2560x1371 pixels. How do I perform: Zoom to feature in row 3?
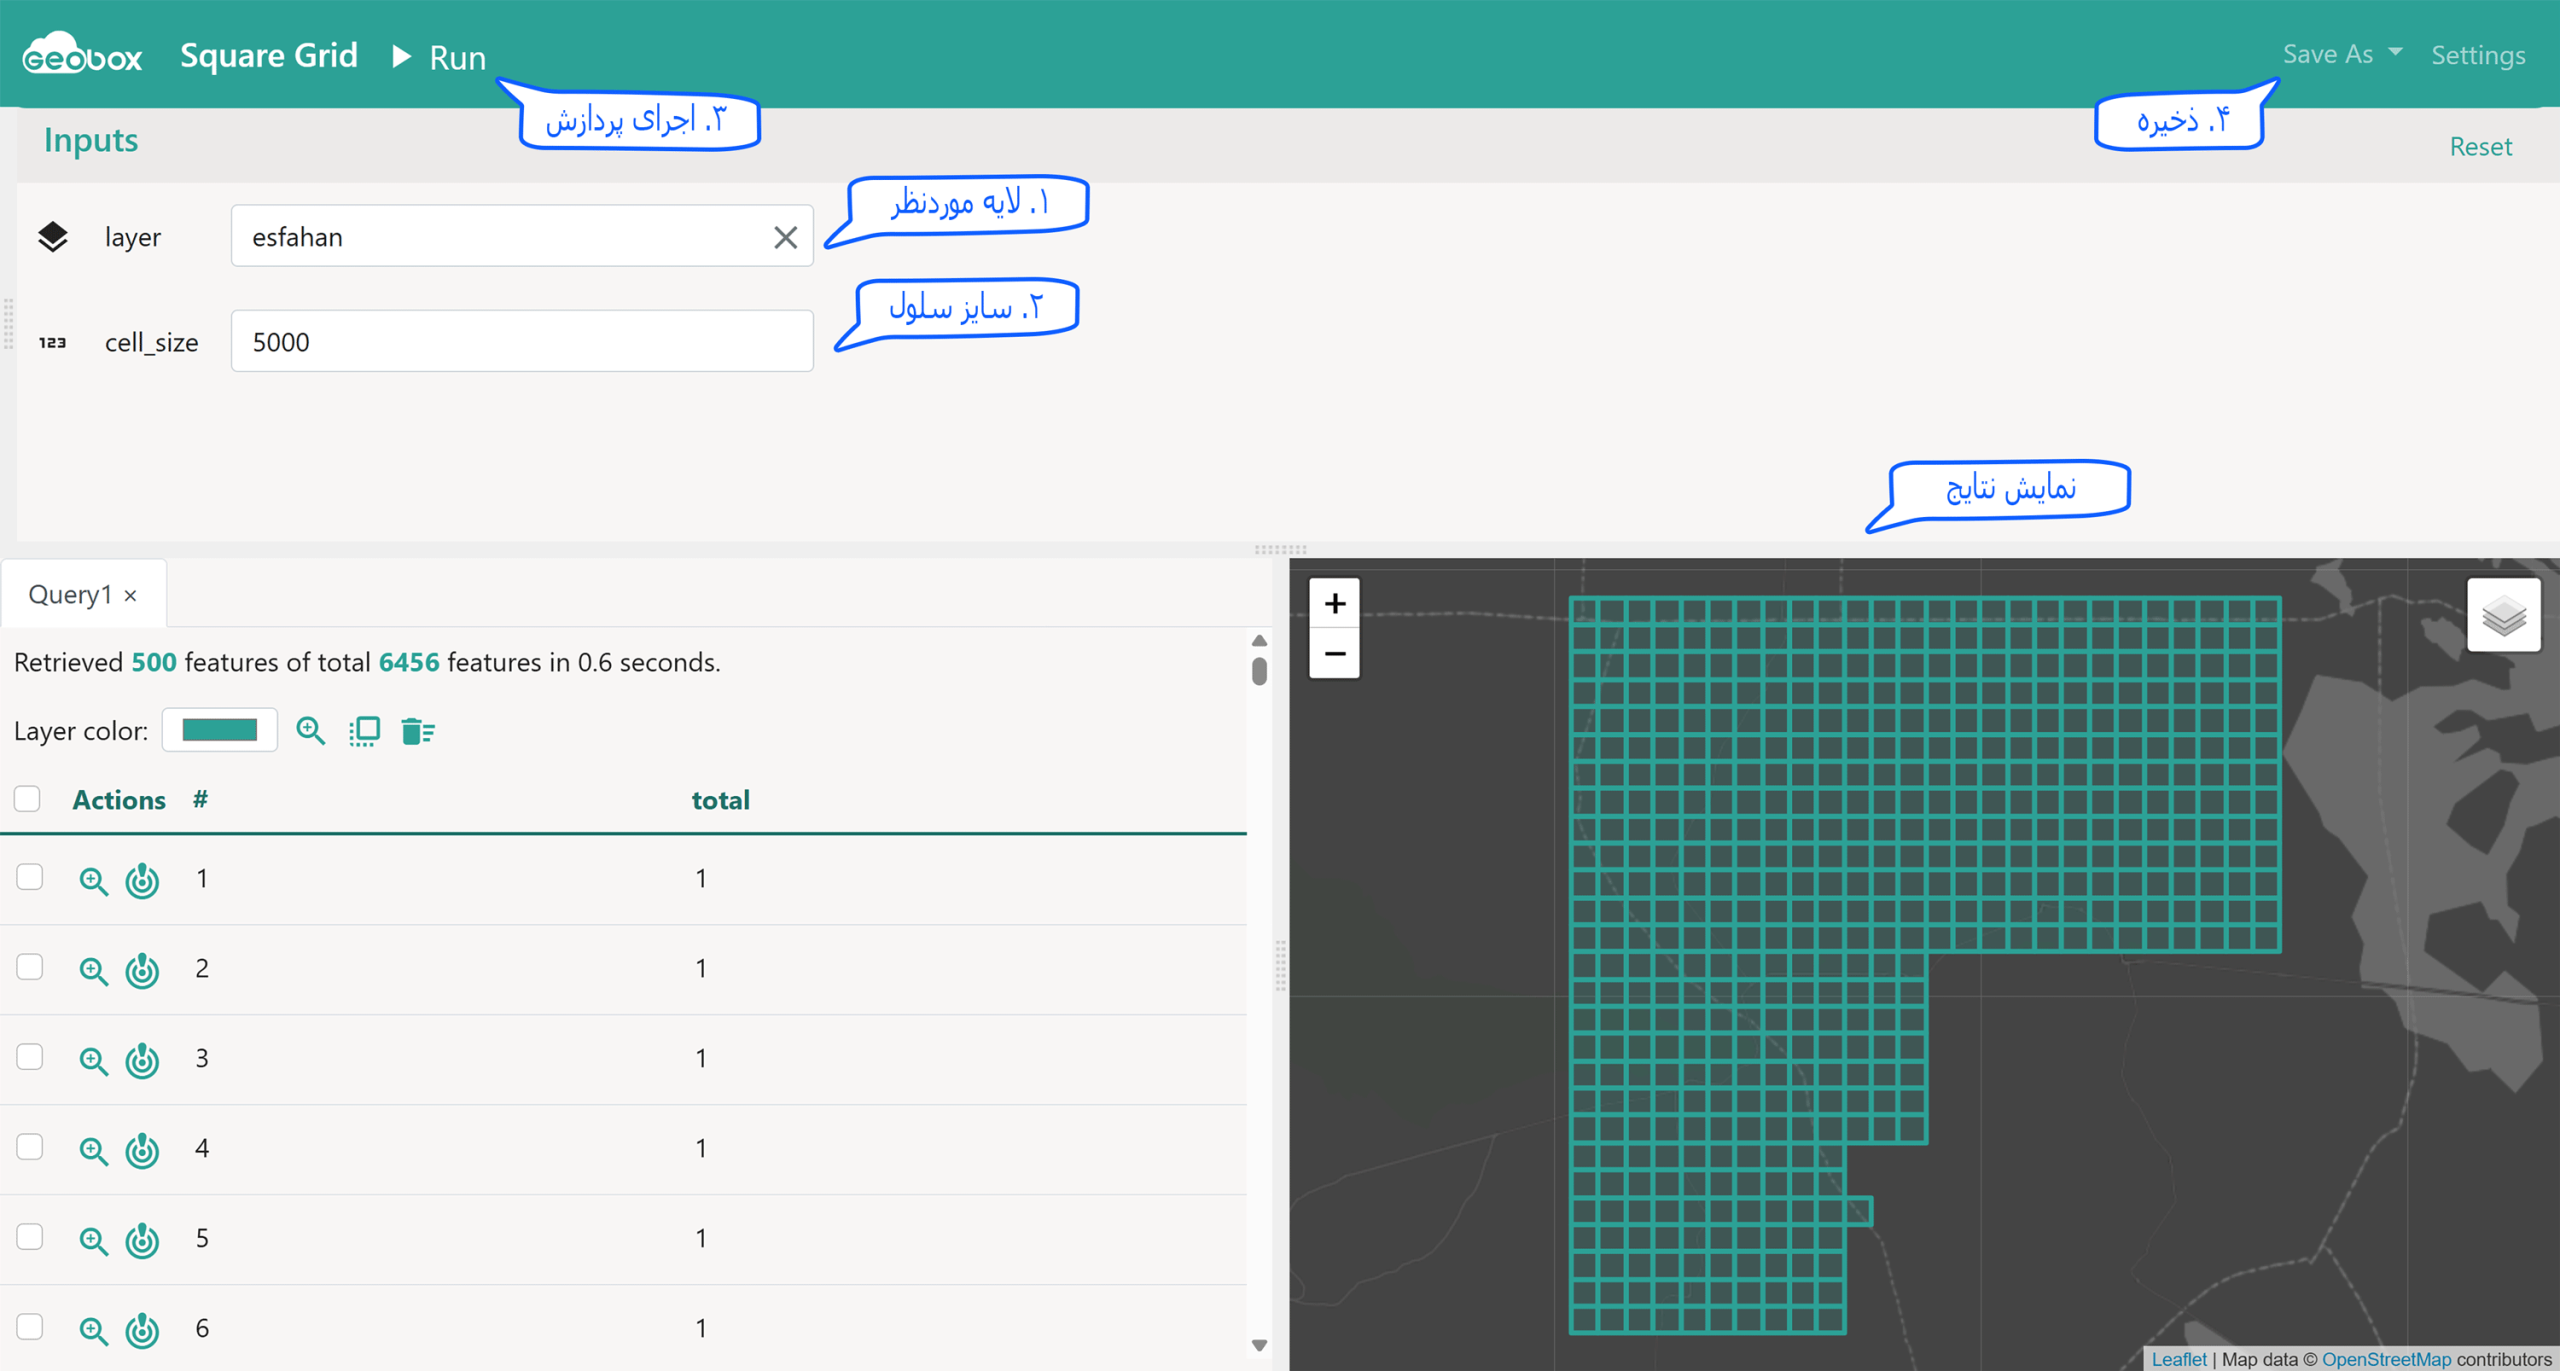tap(93, 1060)
